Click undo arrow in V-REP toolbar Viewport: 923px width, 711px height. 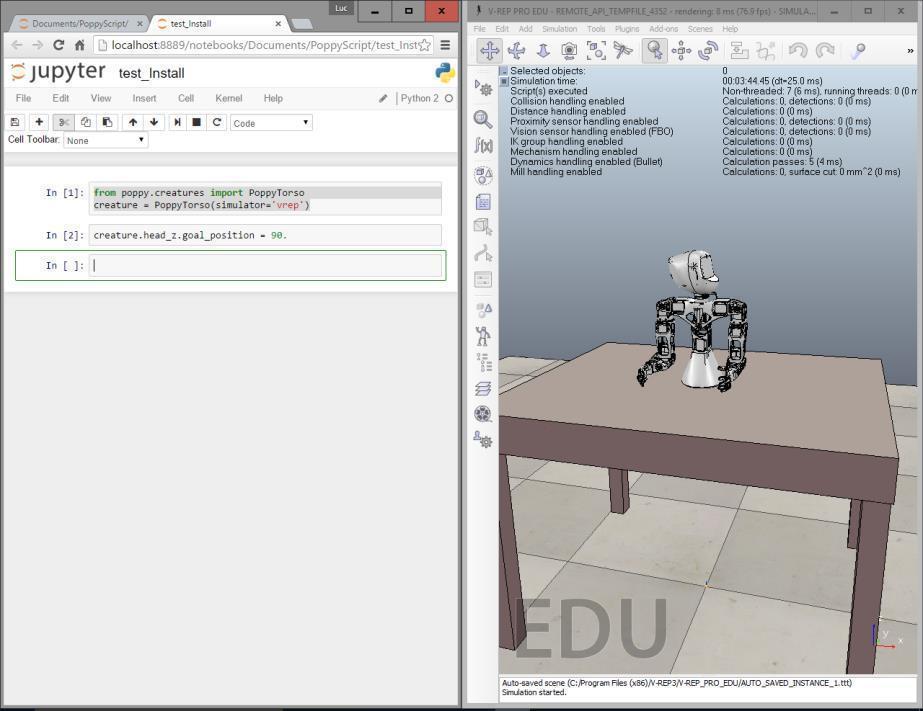(x=798, y=51)
